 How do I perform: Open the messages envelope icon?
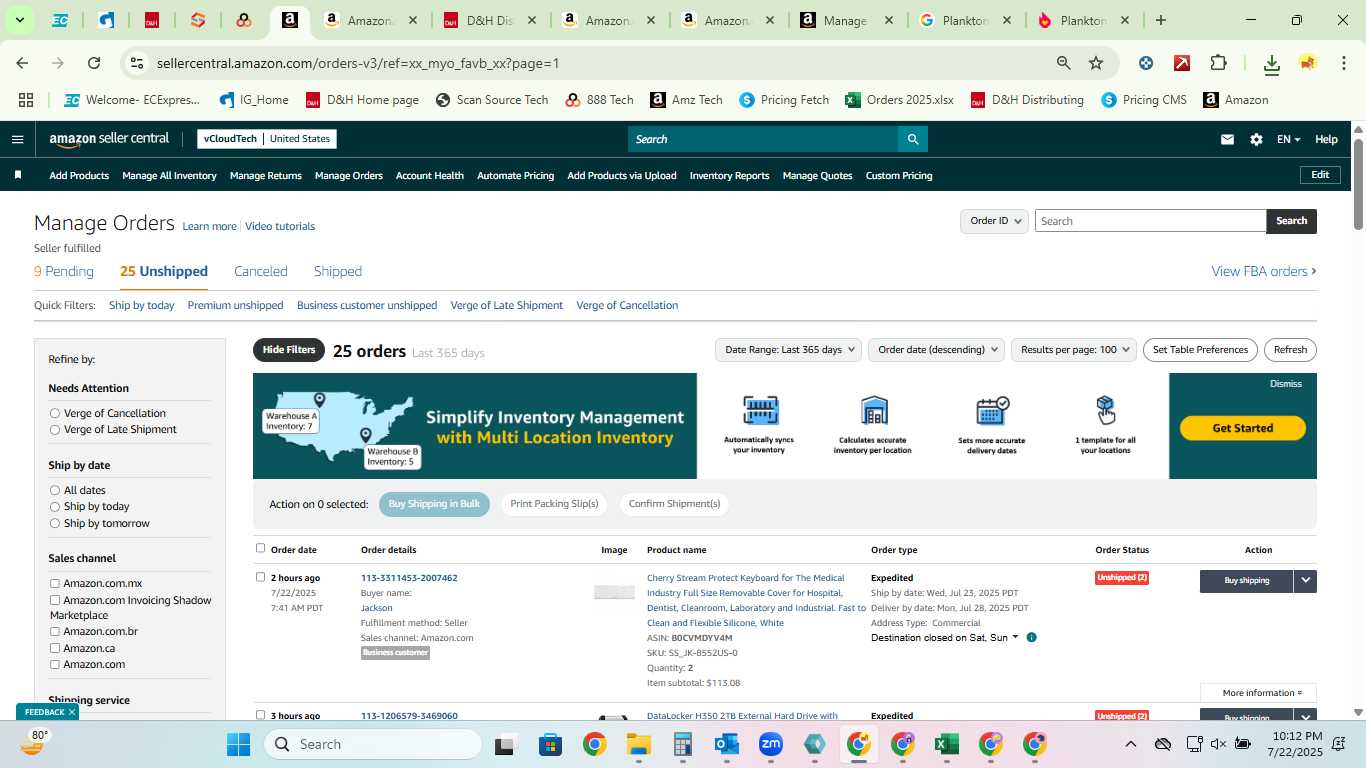coord(1227,139)
